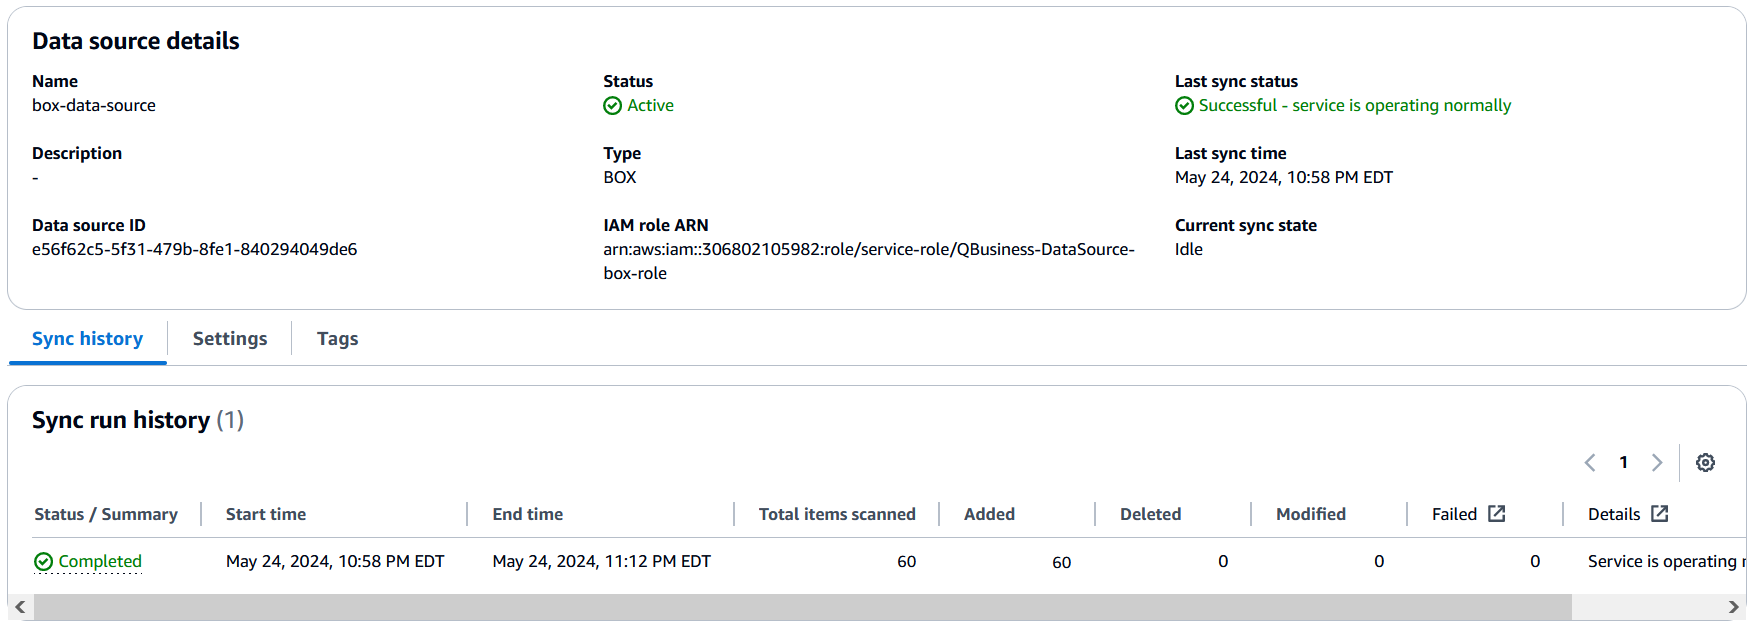Click the Modified count value 0
The height and width of the screenshot is (628, 1755).
(1379, 562)
